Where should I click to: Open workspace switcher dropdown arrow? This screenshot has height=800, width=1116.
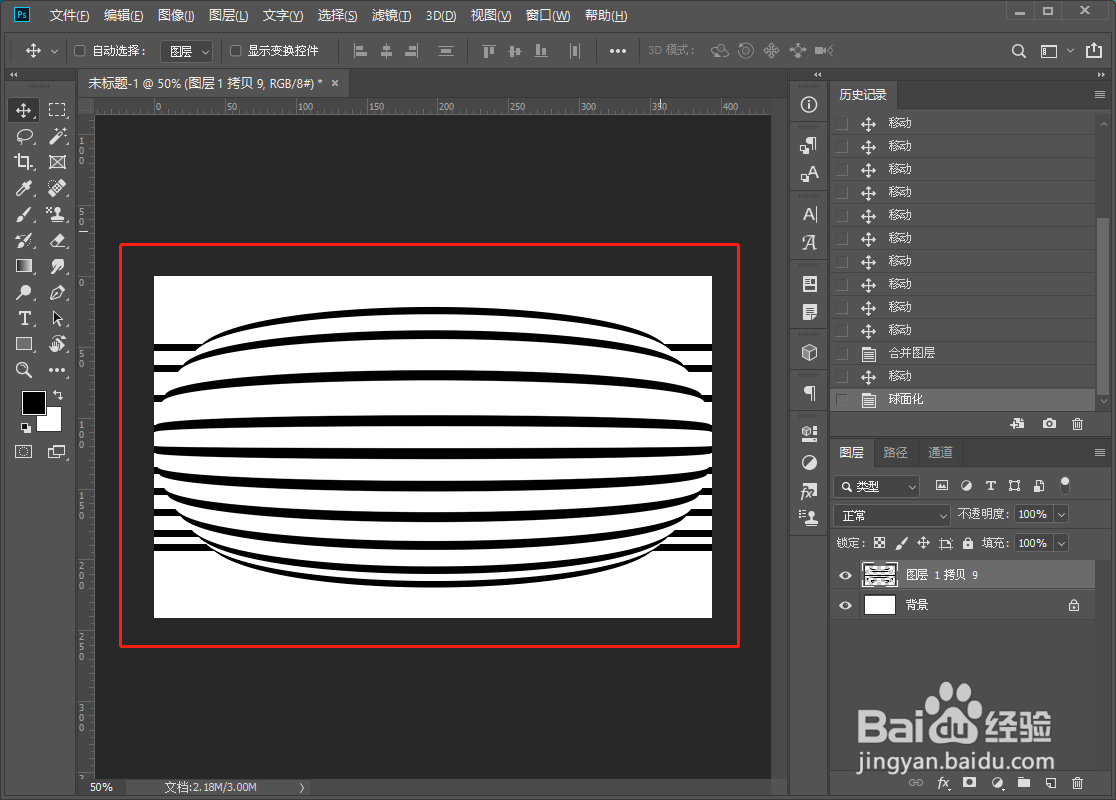[x=1070, y=51]
